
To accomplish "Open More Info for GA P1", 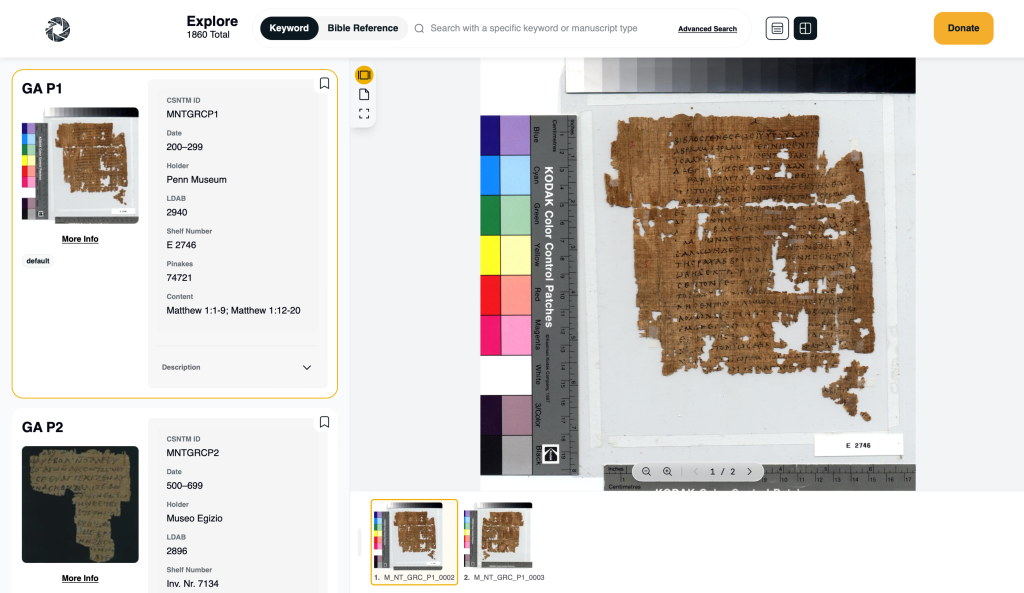I will coord(80,239).
